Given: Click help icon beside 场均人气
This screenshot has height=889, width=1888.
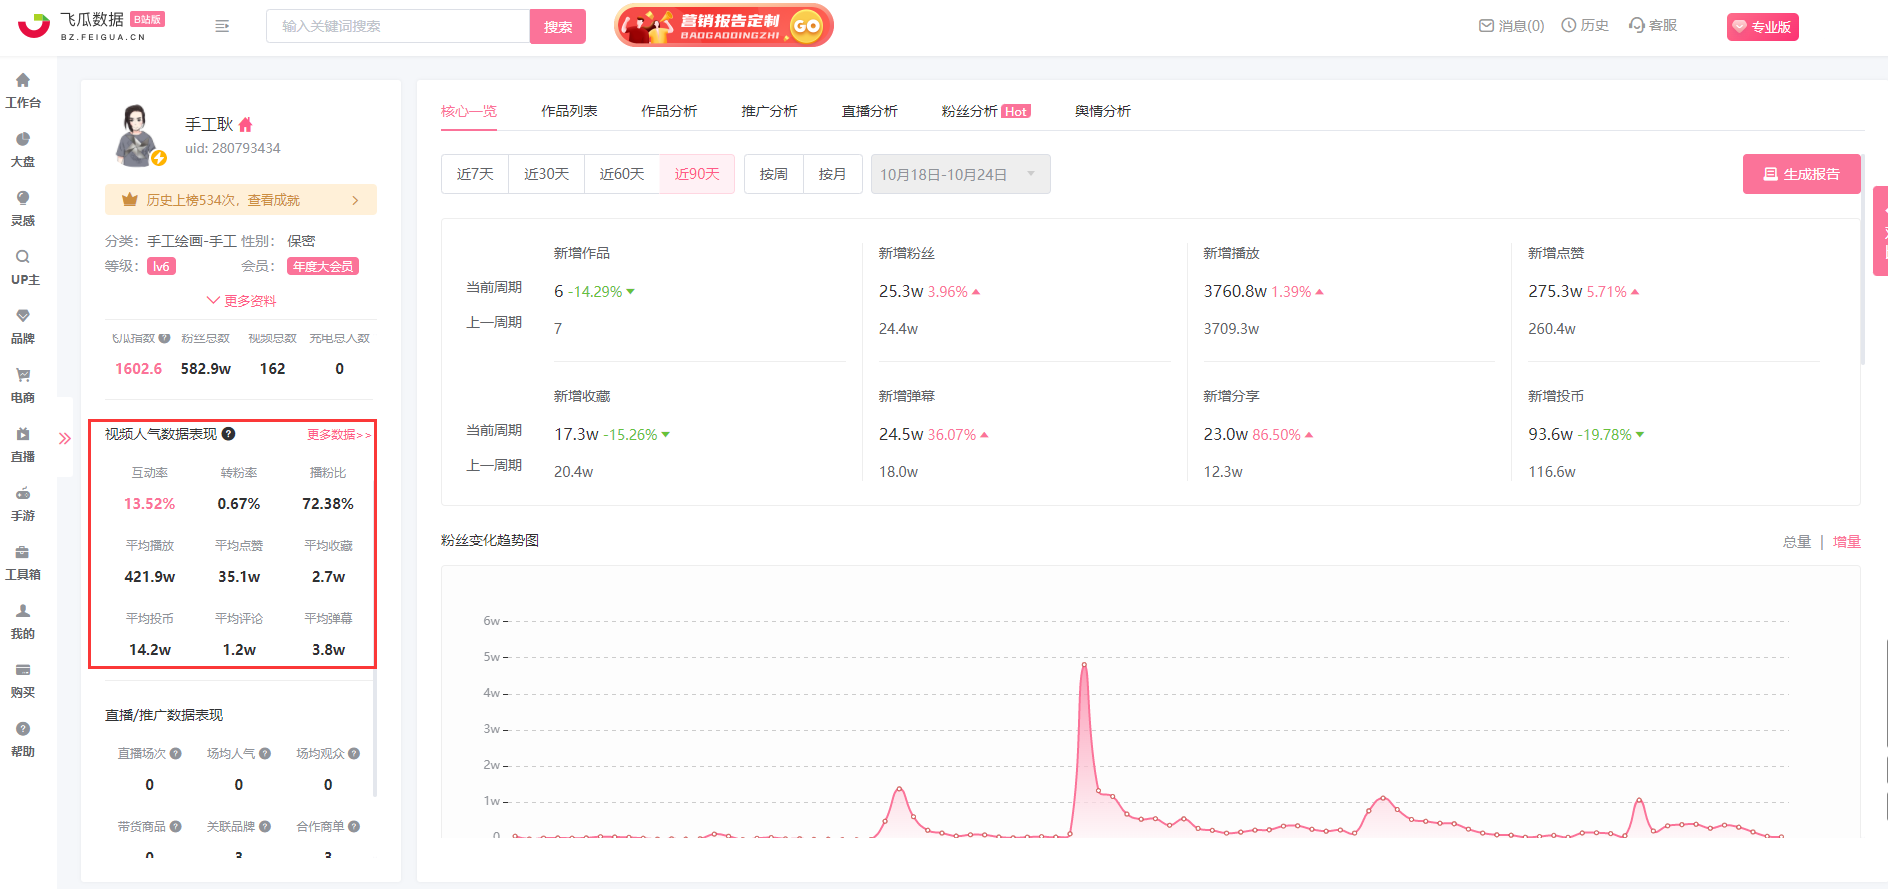Looking at the screenshot, I should click(x=264, y=754).
